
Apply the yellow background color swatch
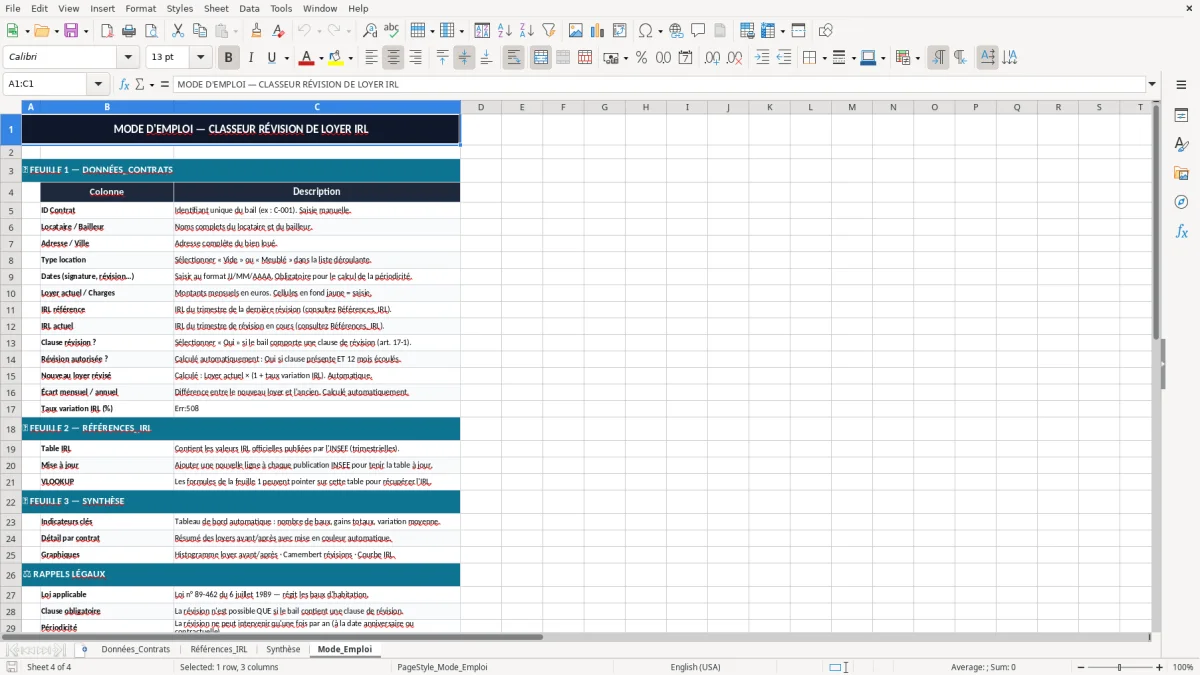click(335, 58)
